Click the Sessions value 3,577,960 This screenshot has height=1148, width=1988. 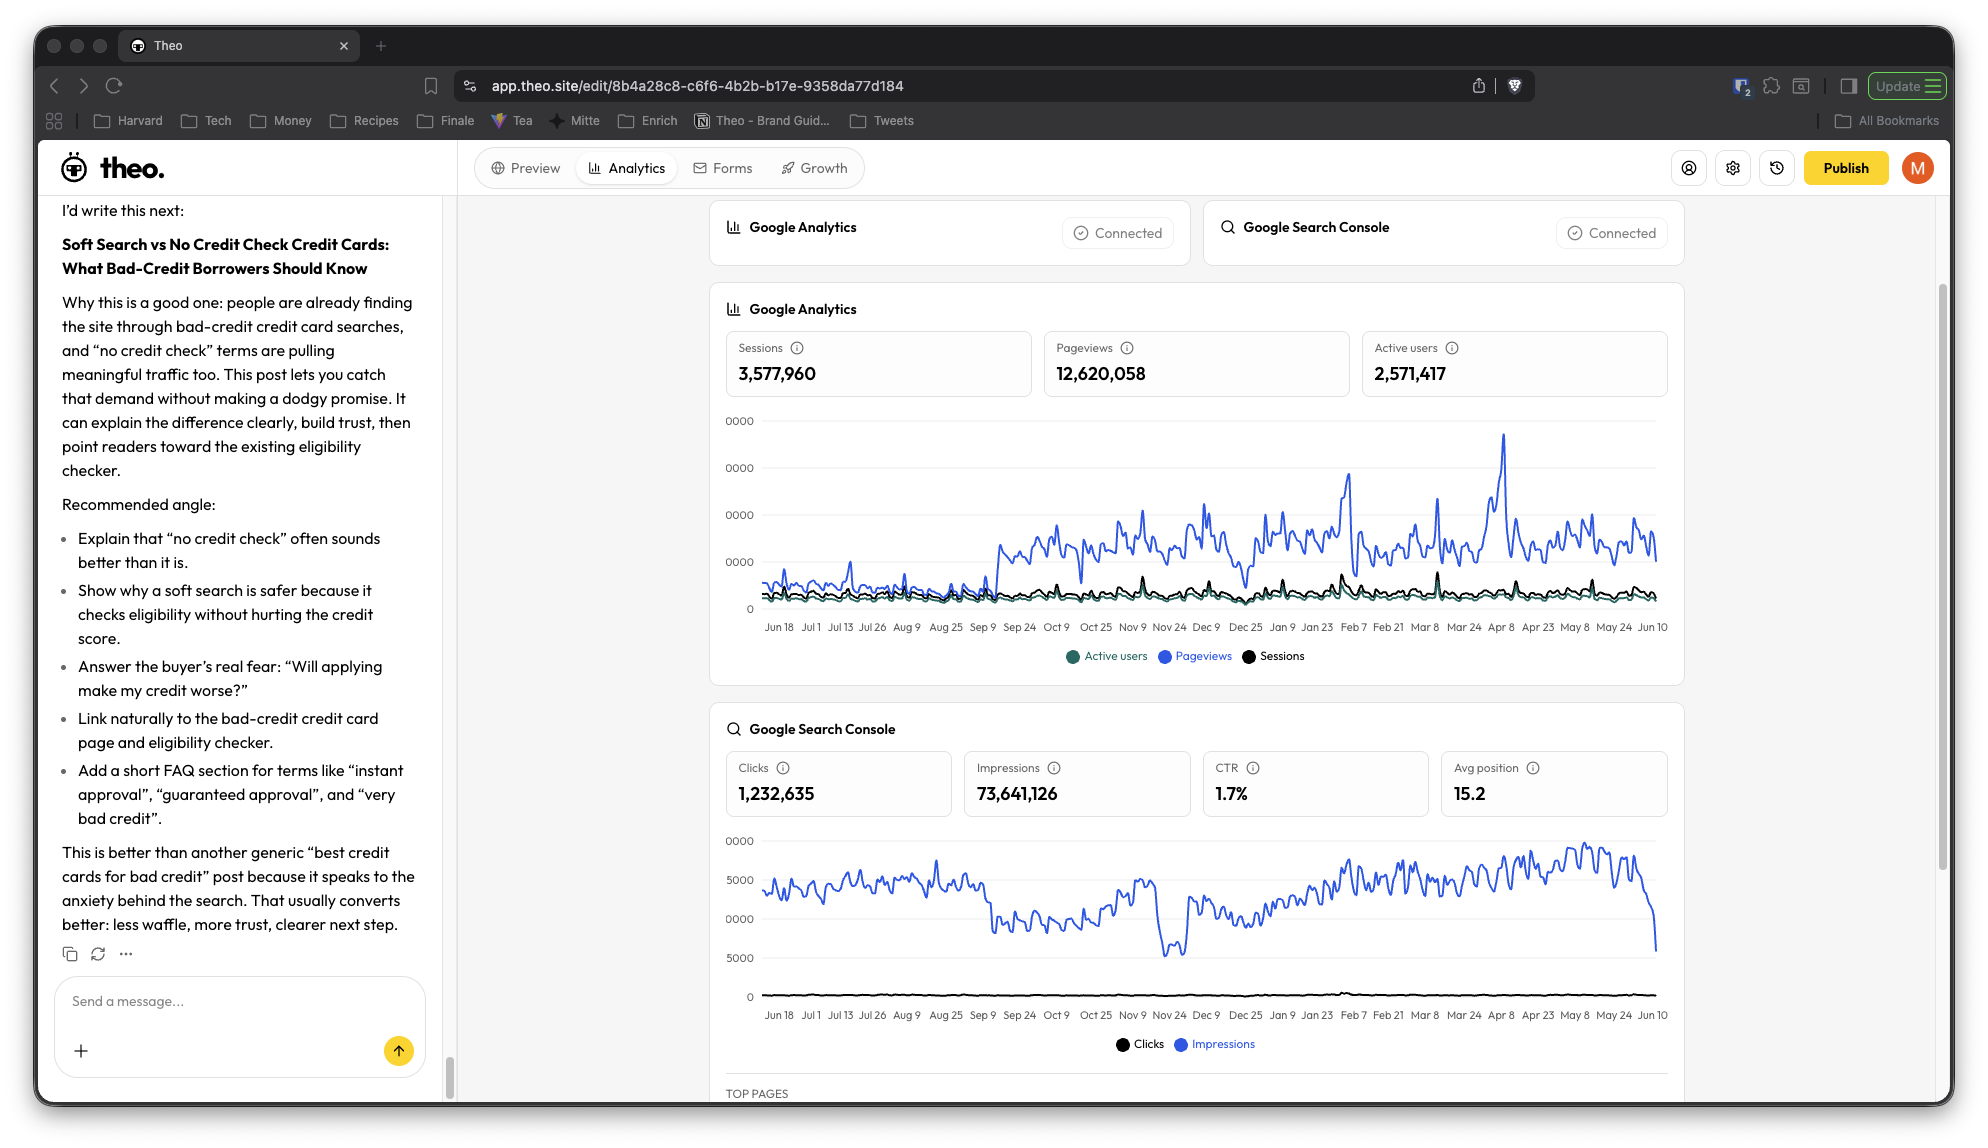click(777, 374)
